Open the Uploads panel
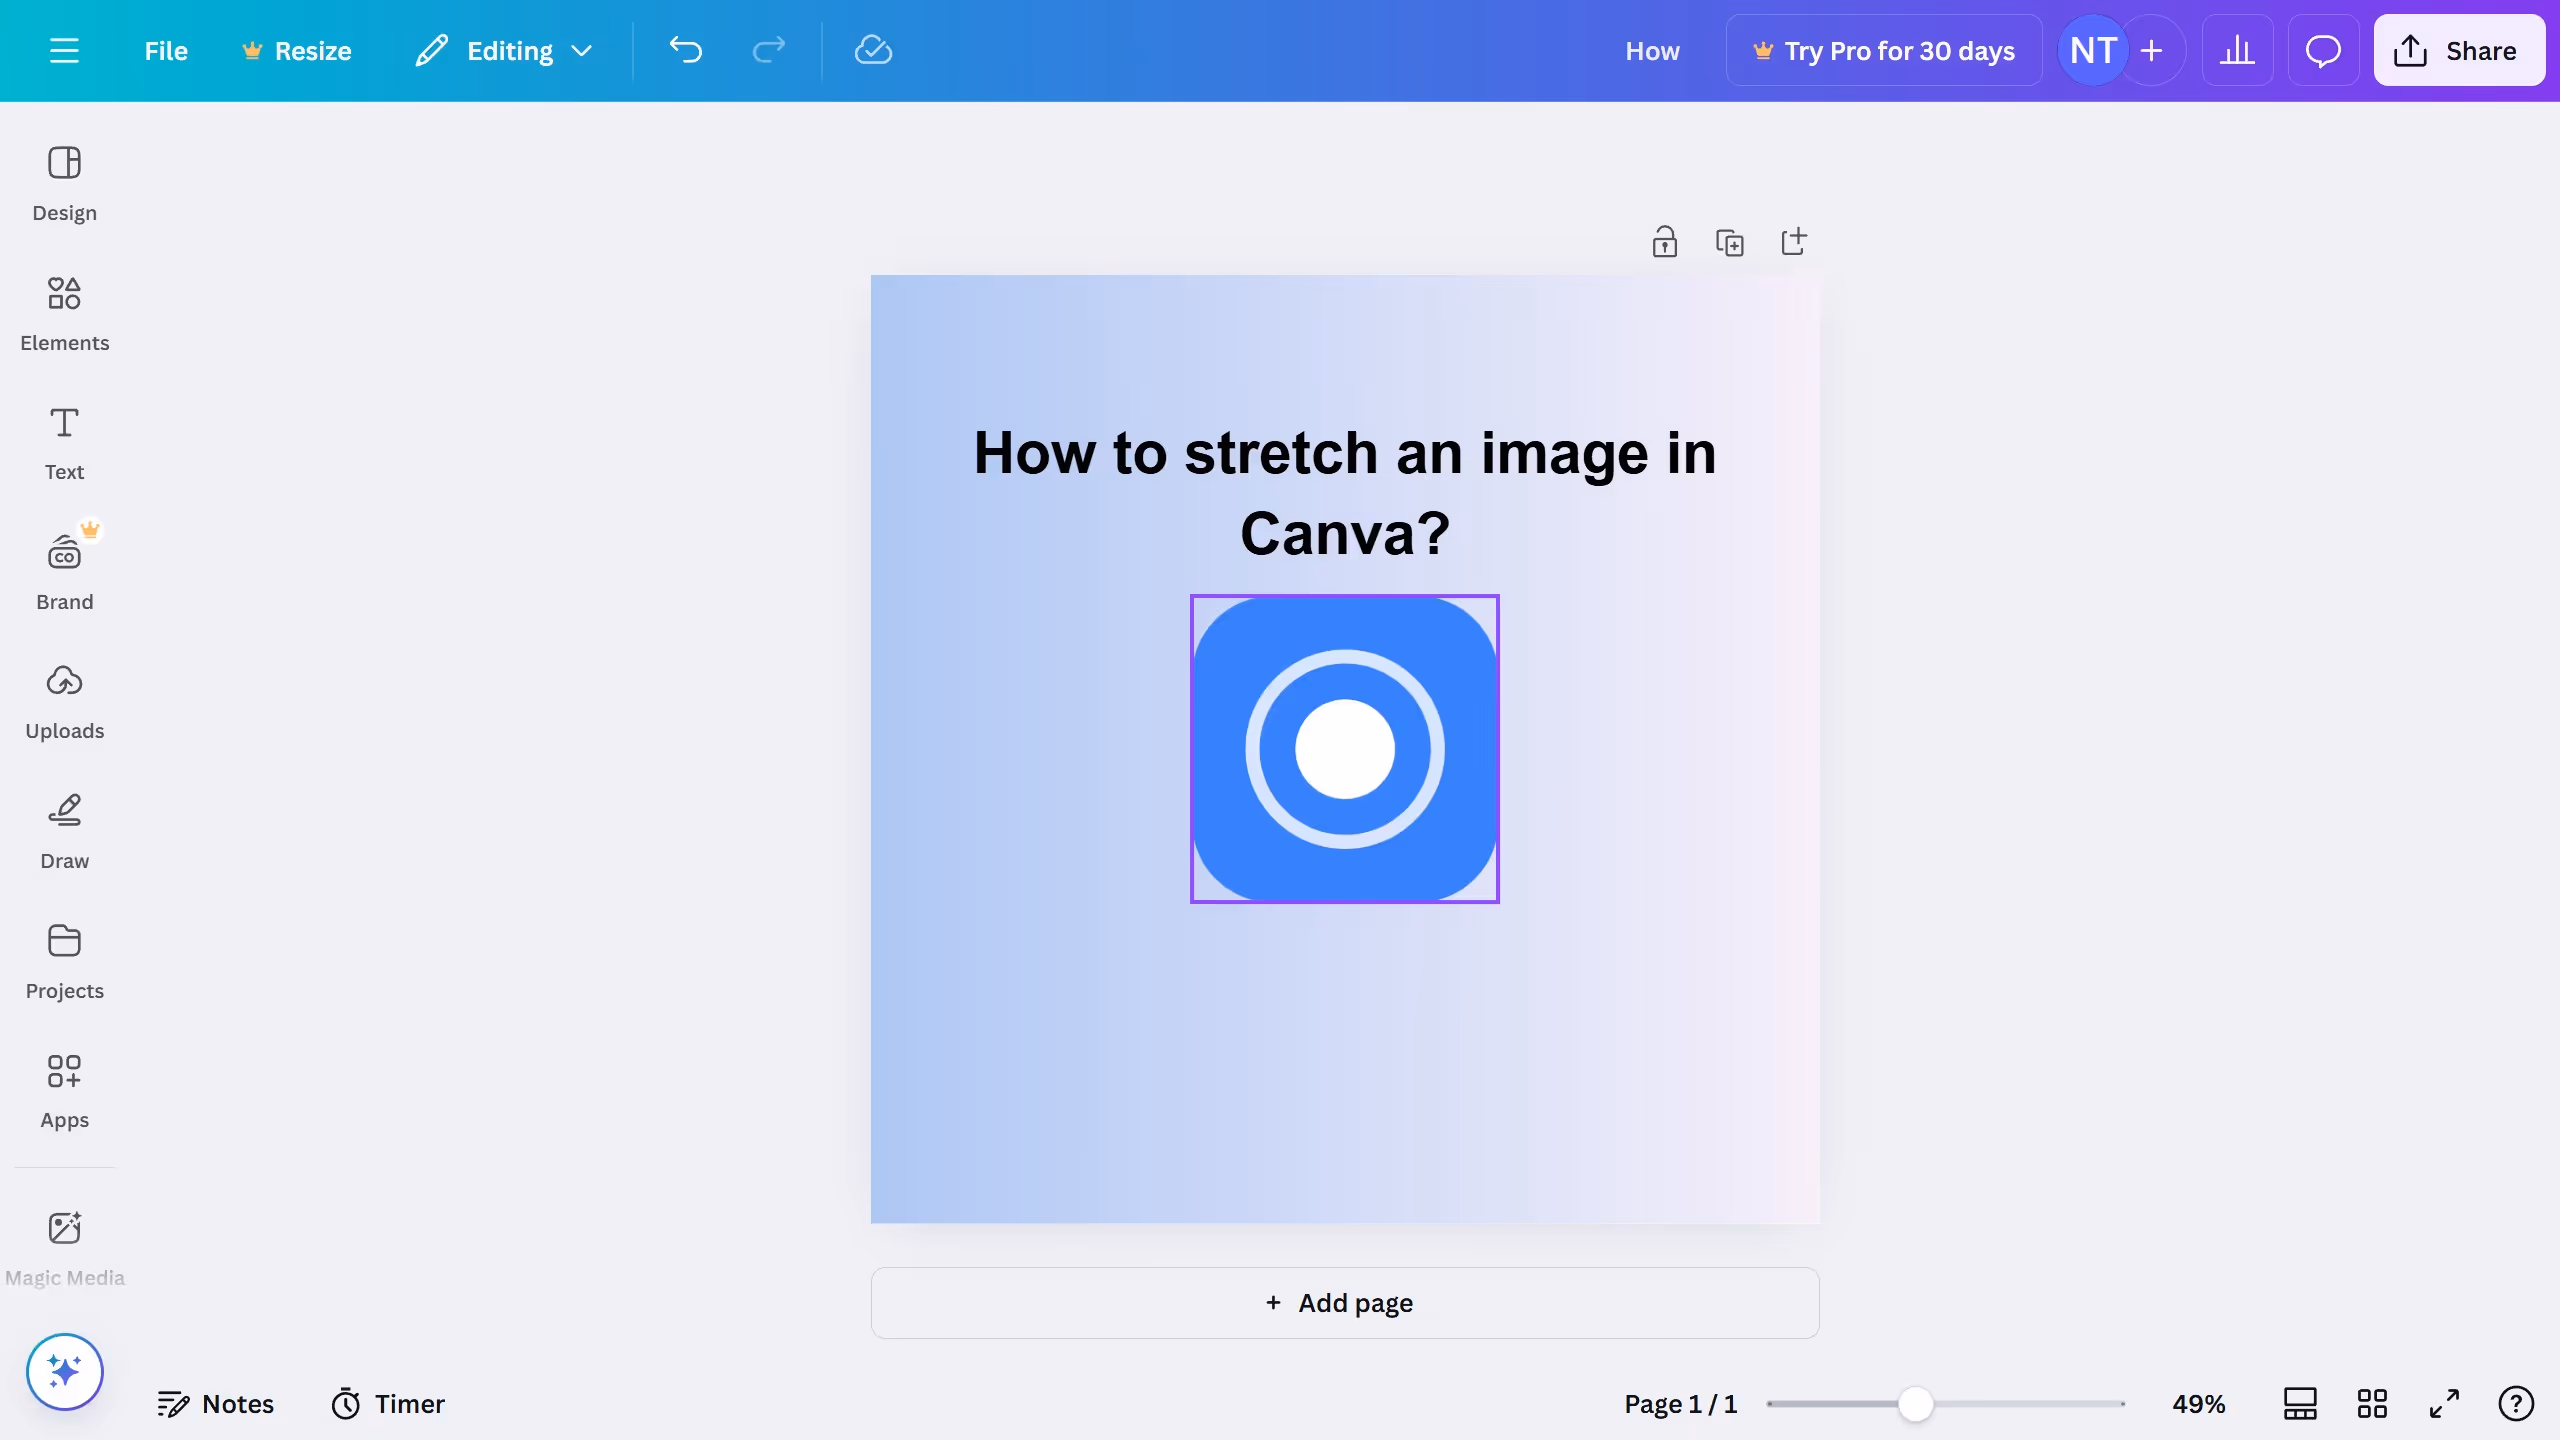Image resolution: width=2560 pixels, height=1440 pixels. pos(64,700)
